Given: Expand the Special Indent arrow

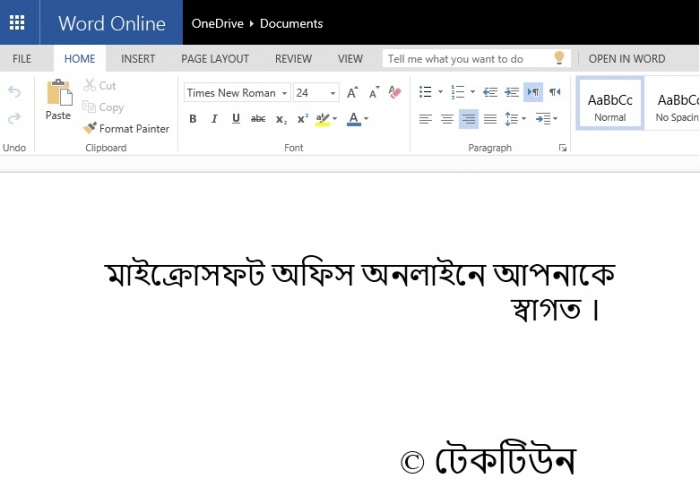Looking at the screenshot, I should [x=555, y=119].
